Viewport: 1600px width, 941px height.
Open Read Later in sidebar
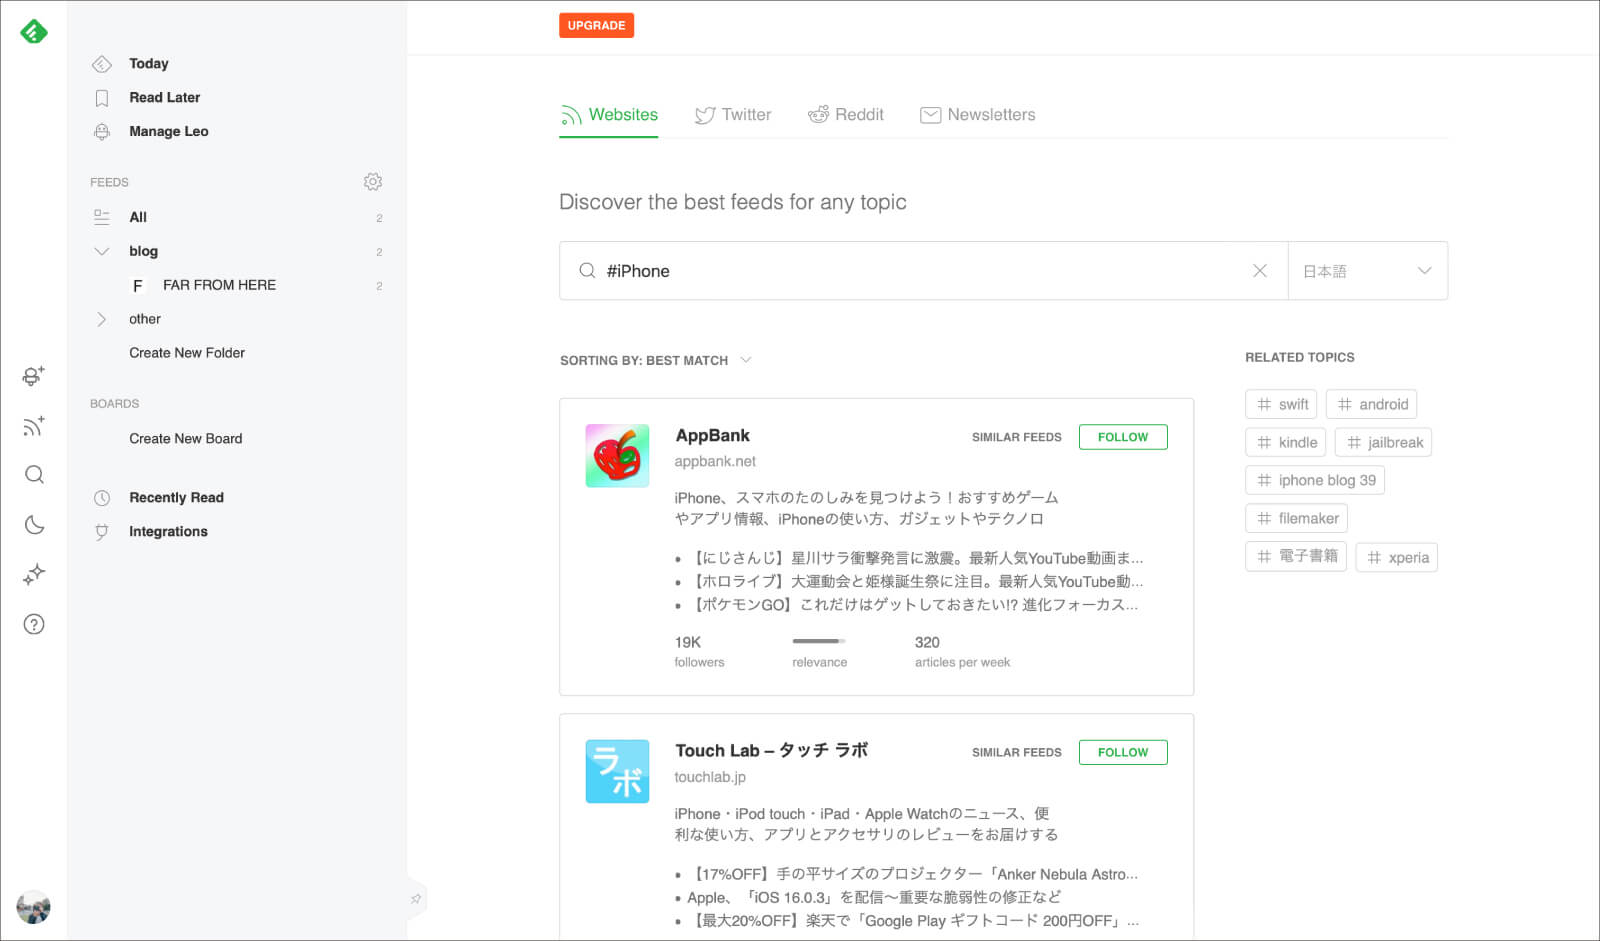tap(165, 98)
